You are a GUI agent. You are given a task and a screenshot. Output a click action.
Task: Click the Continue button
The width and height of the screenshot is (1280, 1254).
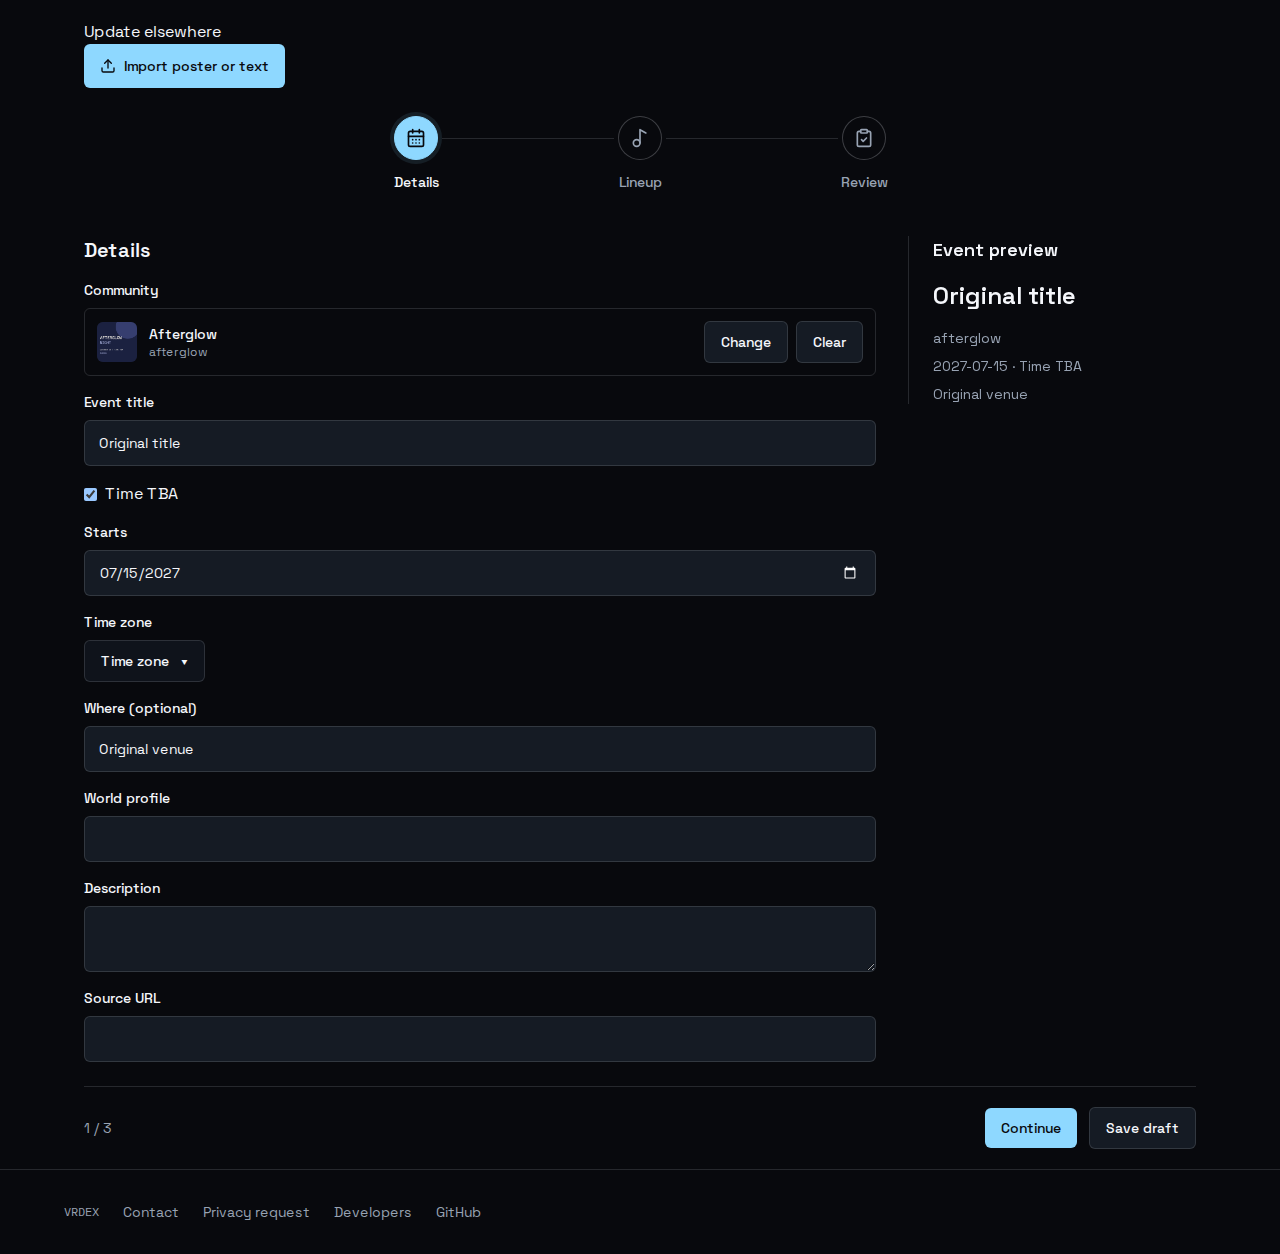tap(1031, 1128)
